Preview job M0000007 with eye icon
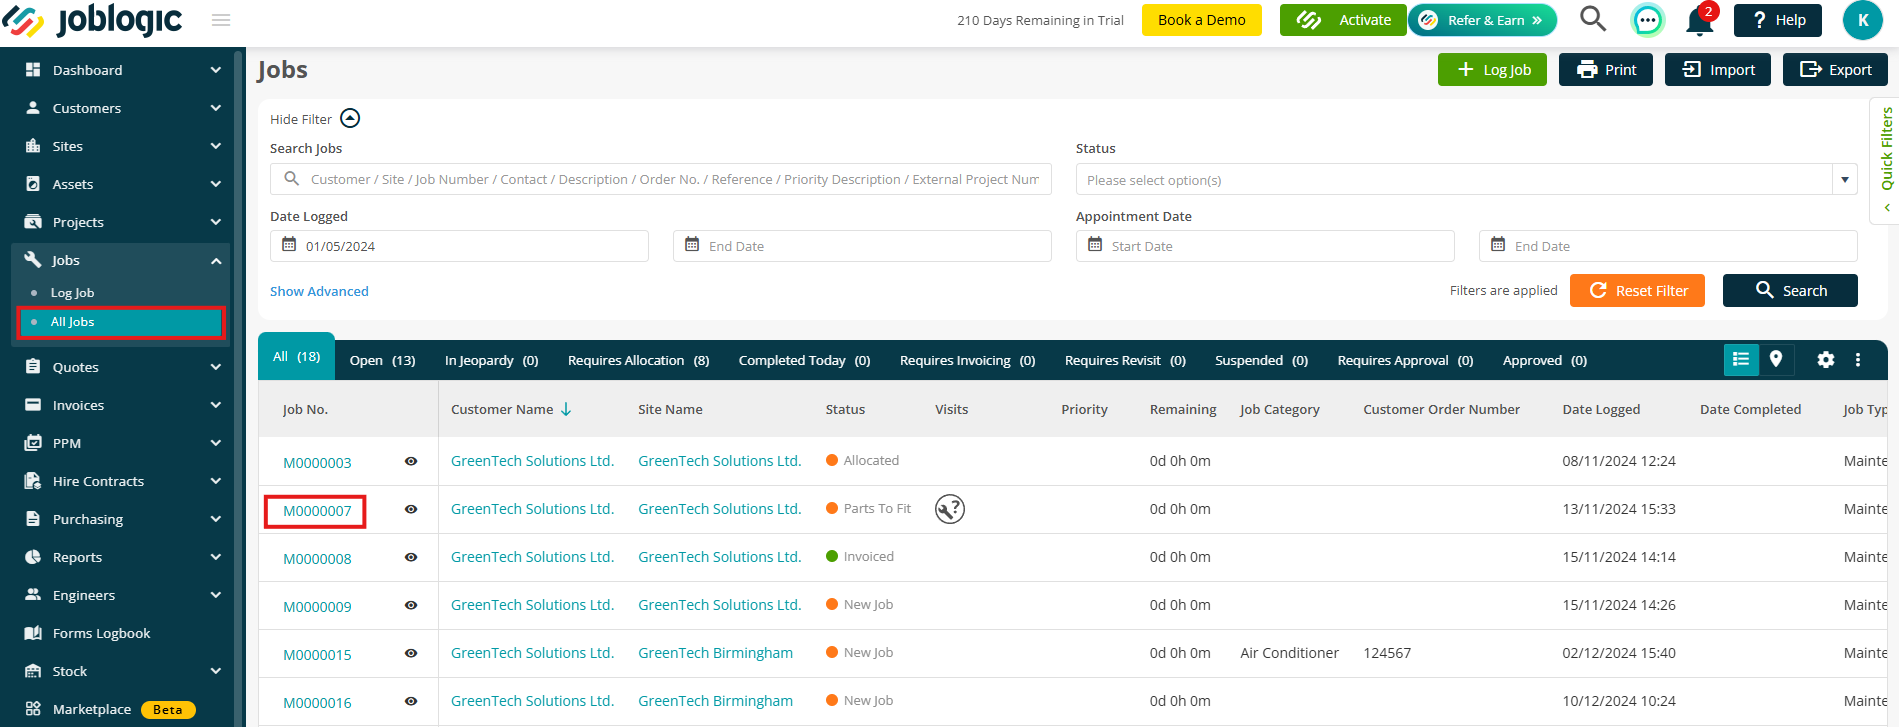This screenshot has width=1899, height=727. tap(411, 509)
